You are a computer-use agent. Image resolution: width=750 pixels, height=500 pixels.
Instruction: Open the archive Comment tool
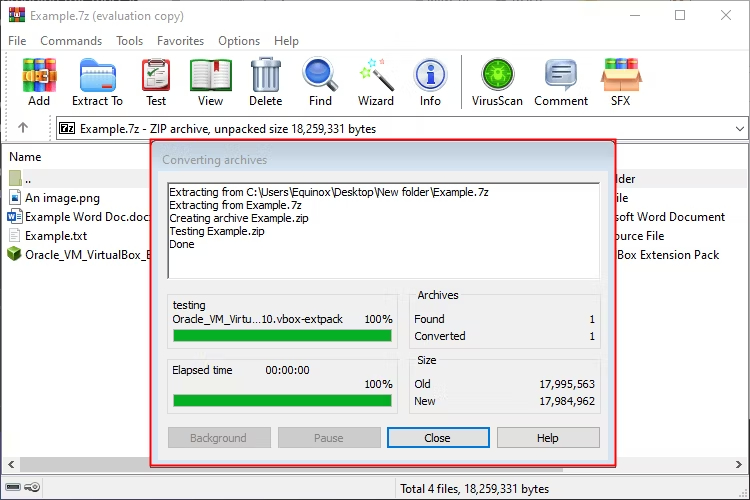[x=561, y=75]
